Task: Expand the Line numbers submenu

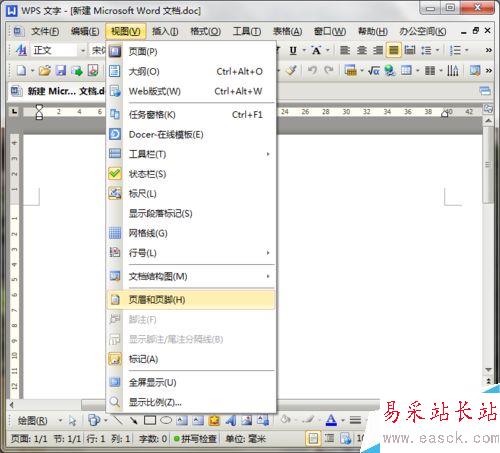Action: tap(191, 253)
